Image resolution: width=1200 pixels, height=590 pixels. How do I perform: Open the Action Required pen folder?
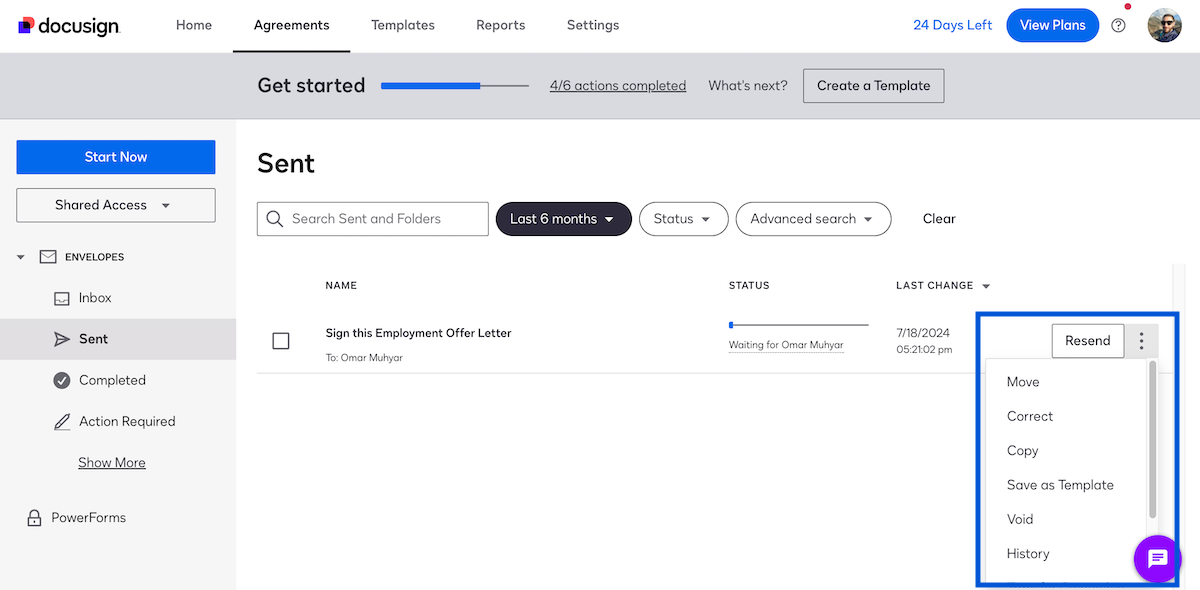(x=126, y=421)
